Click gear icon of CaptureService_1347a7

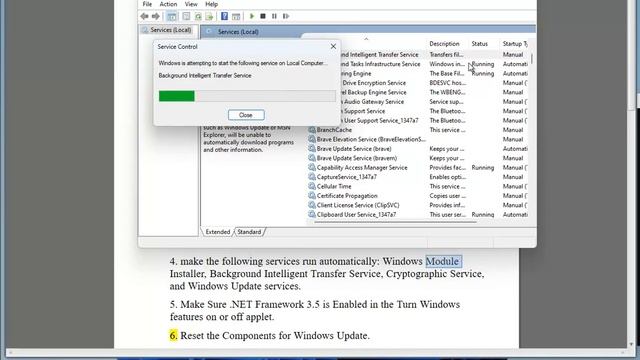point(312,177)
